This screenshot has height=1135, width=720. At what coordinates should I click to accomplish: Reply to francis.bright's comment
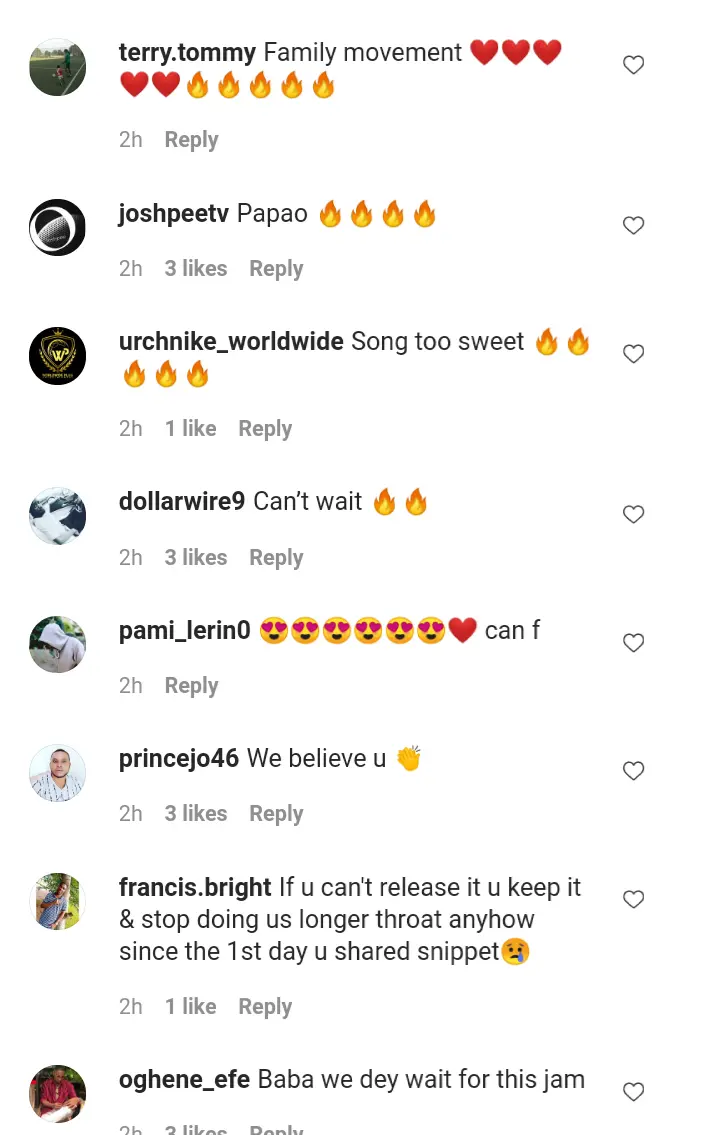click(x=265, y=1007)
